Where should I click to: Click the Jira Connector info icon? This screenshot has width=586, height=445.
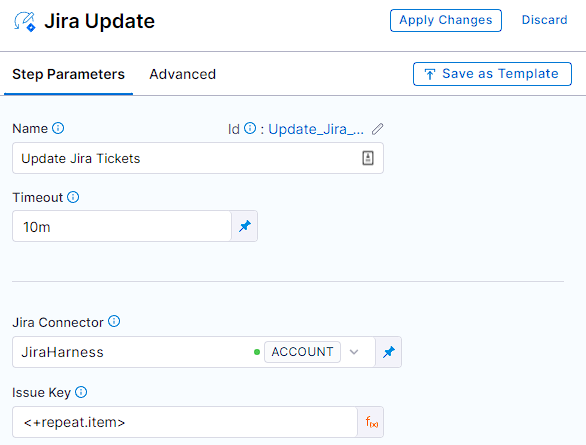click(x=114, y=321)
